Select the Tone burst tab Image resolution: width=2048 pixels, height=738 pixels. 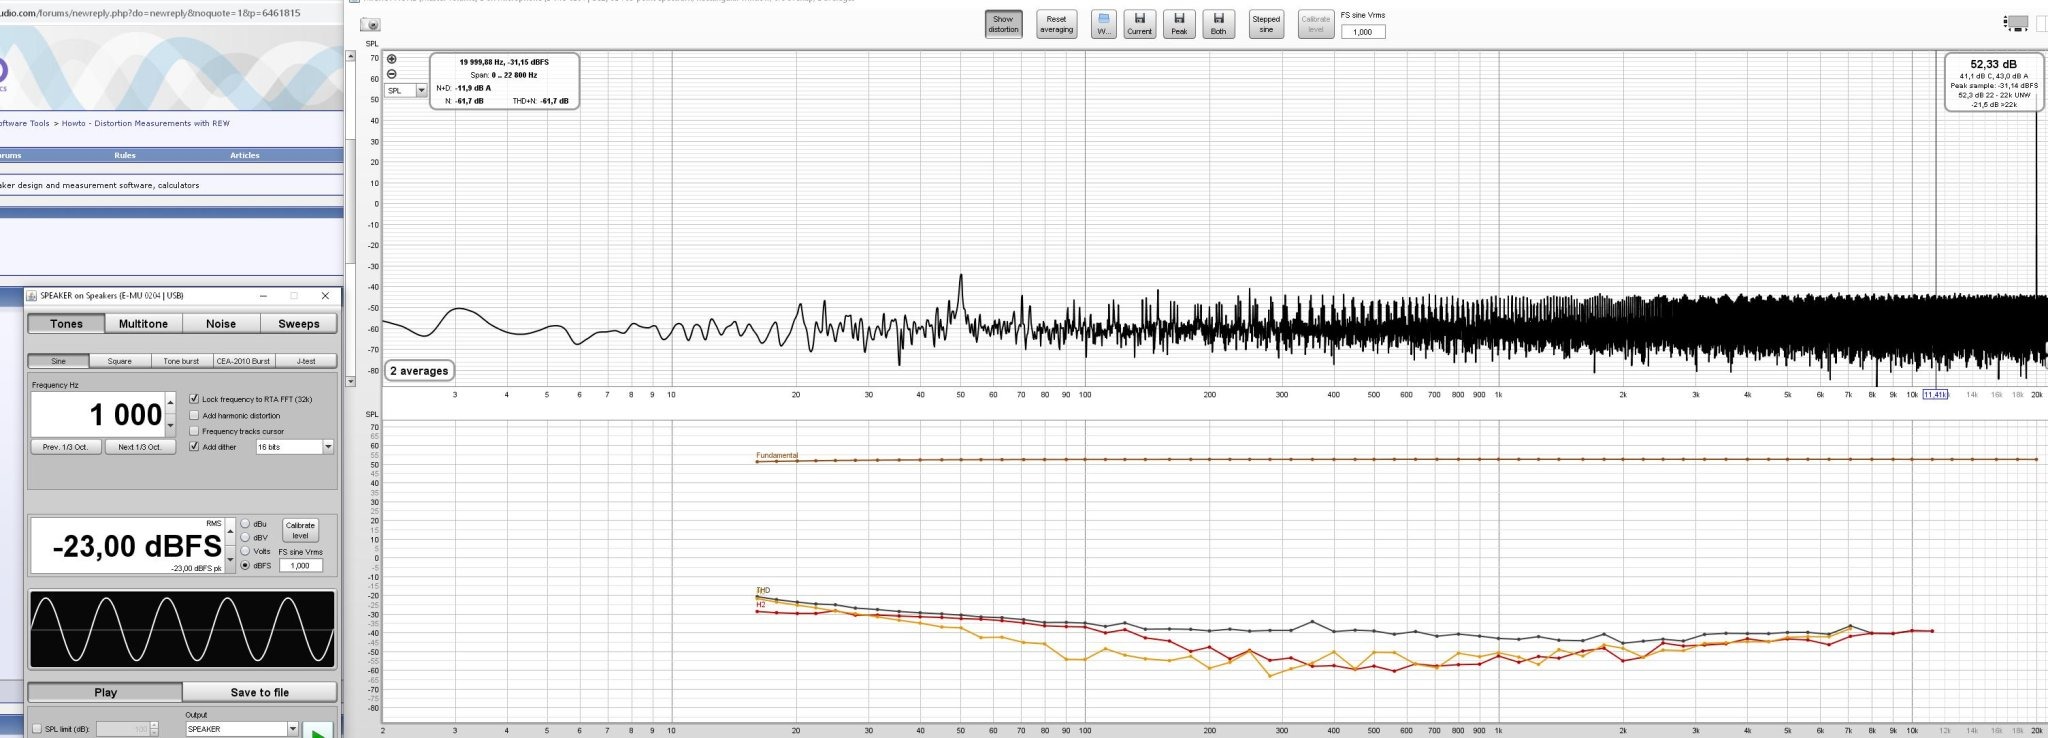pos(182,361)
